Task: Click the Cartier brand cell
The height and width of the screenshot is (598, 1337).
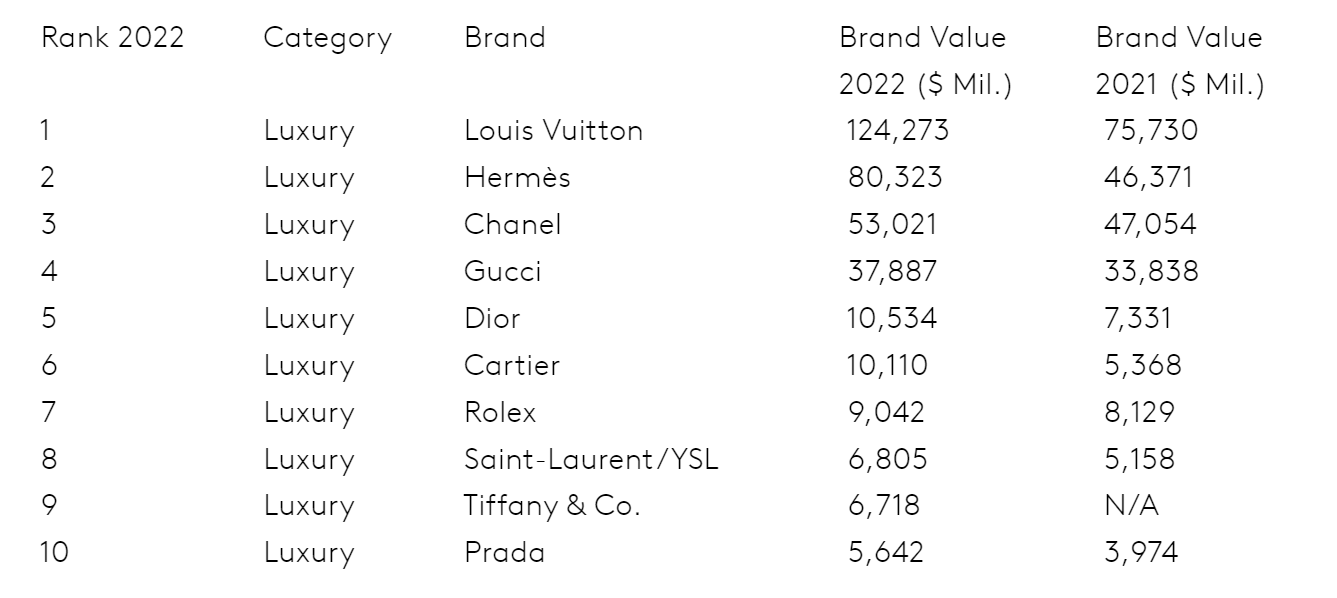Action: pos(512,366)
